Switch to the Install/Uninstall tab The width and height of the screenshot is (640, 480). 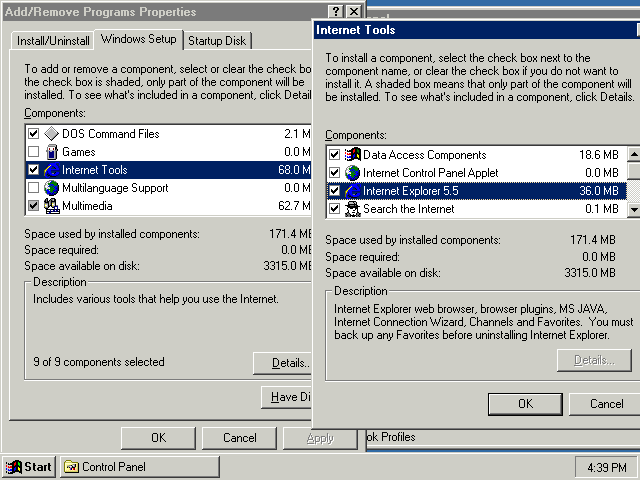coord(53,41)
